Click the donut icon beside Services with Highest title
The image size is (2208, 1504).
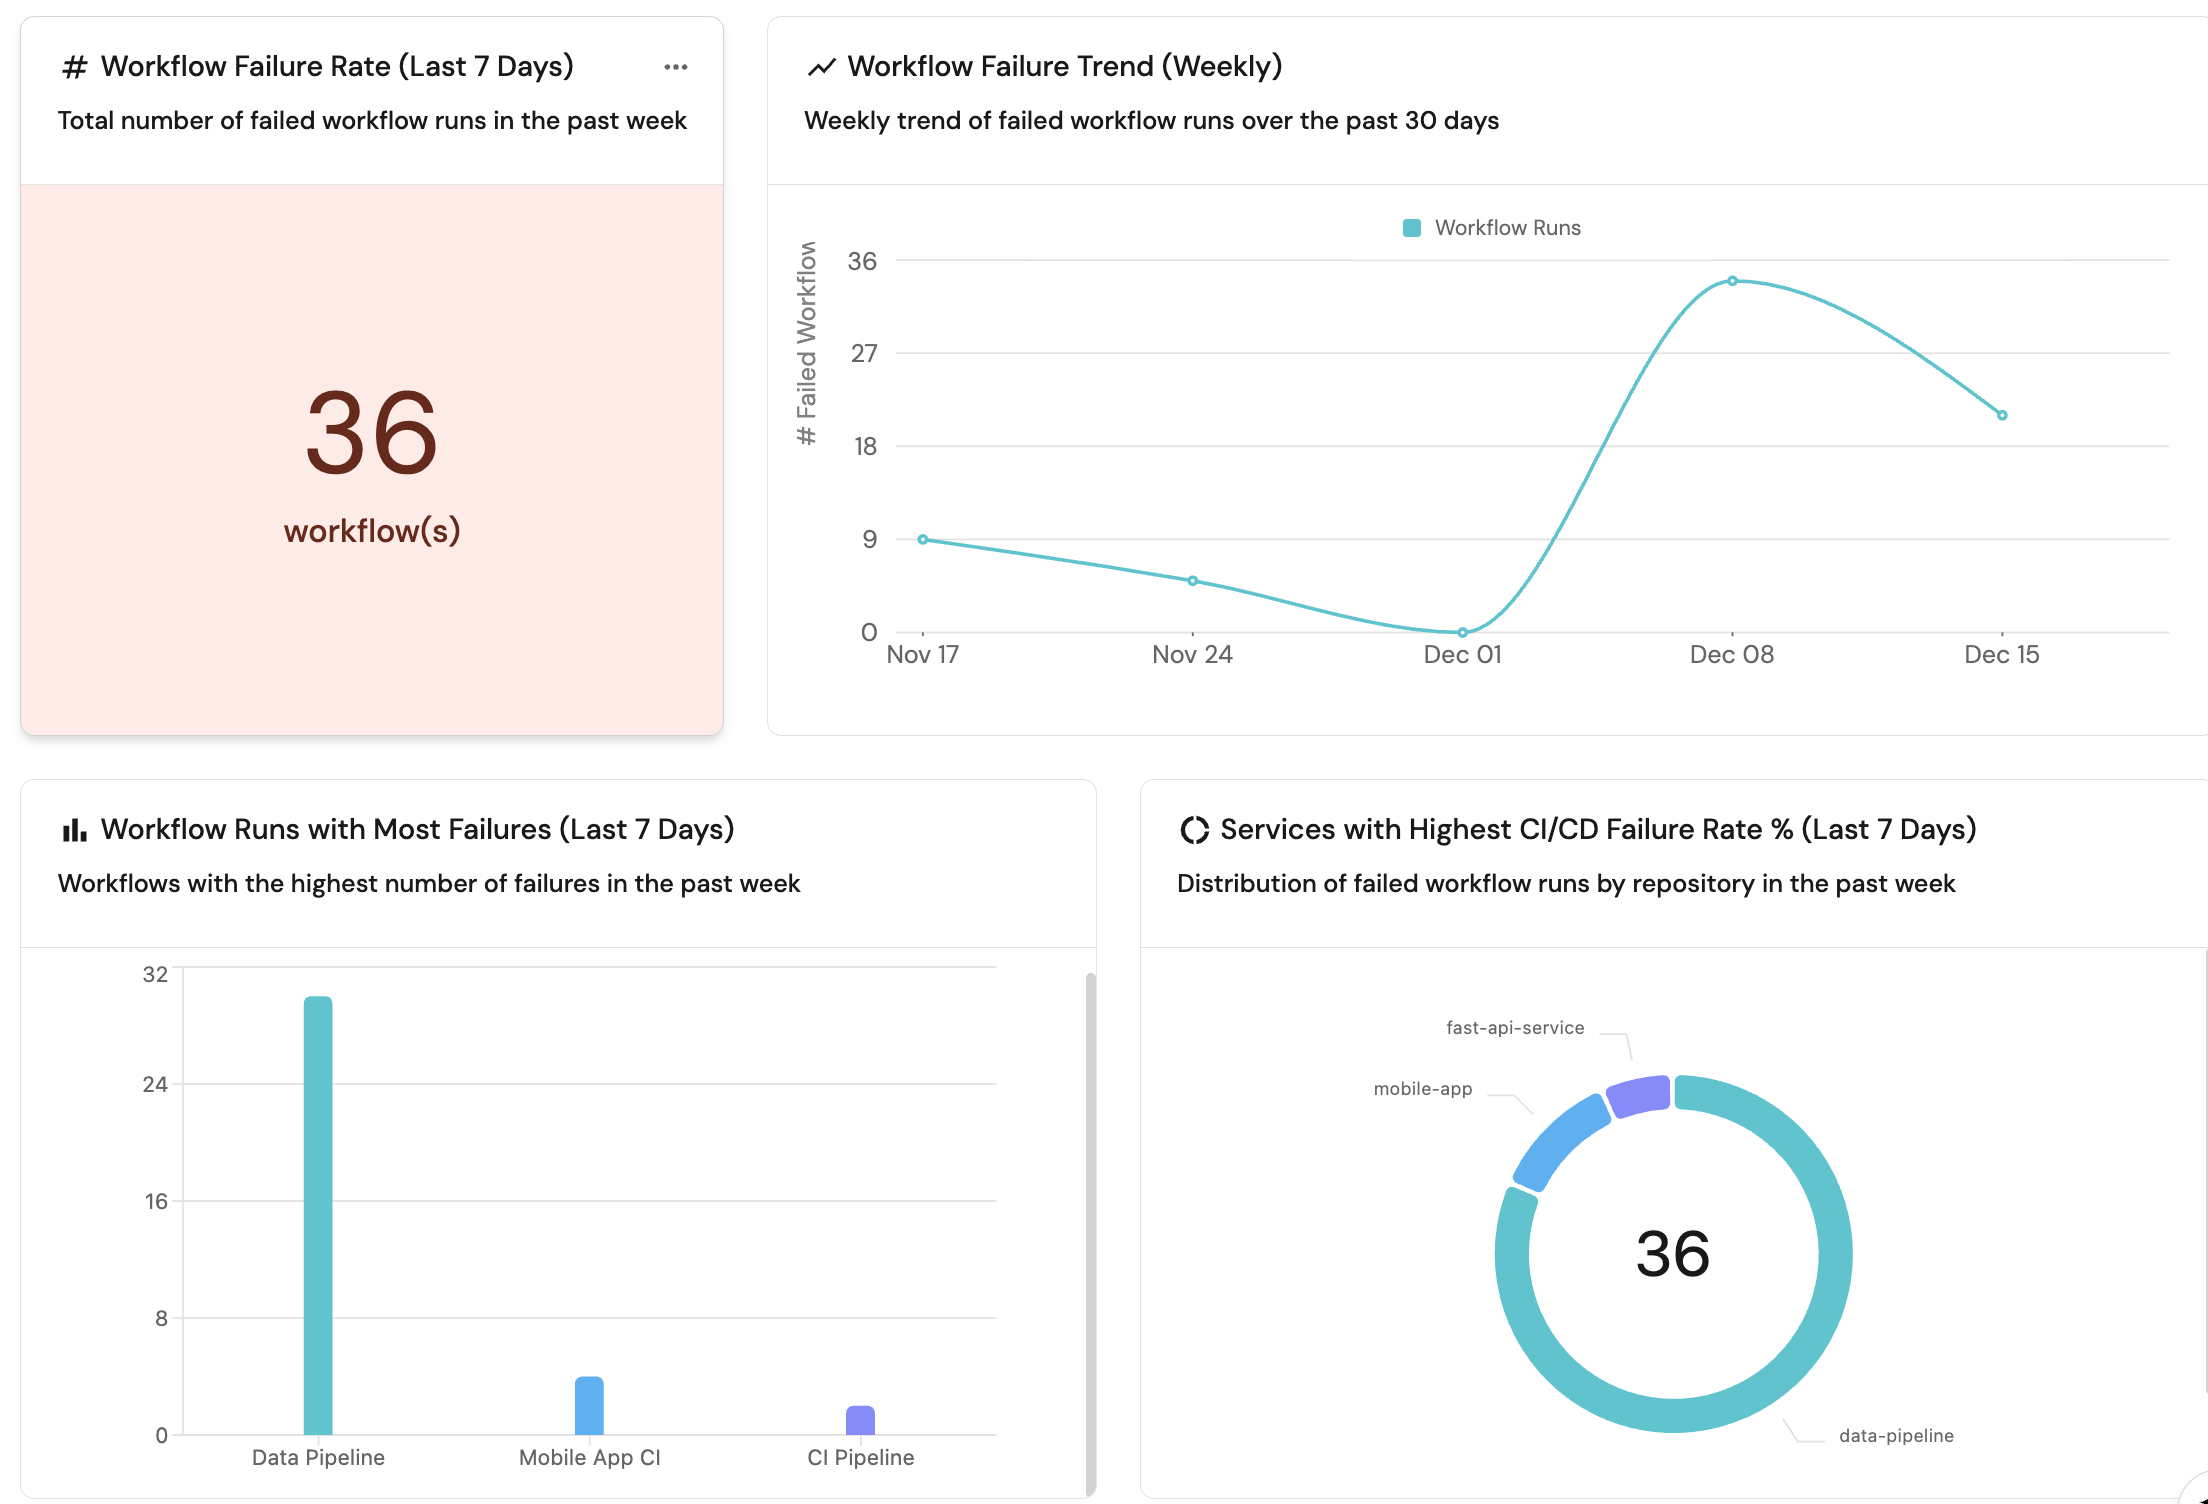pyautogui.click(x=1194, y=830)
